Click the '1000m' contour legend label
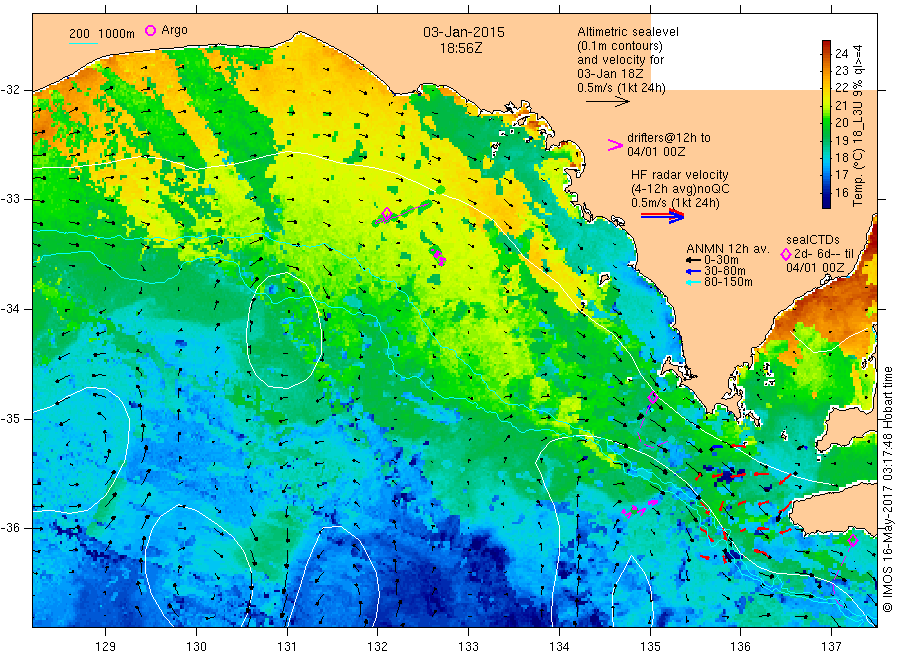Image resolution: width=900 pixels, height=660 pixels. [117, 34]
